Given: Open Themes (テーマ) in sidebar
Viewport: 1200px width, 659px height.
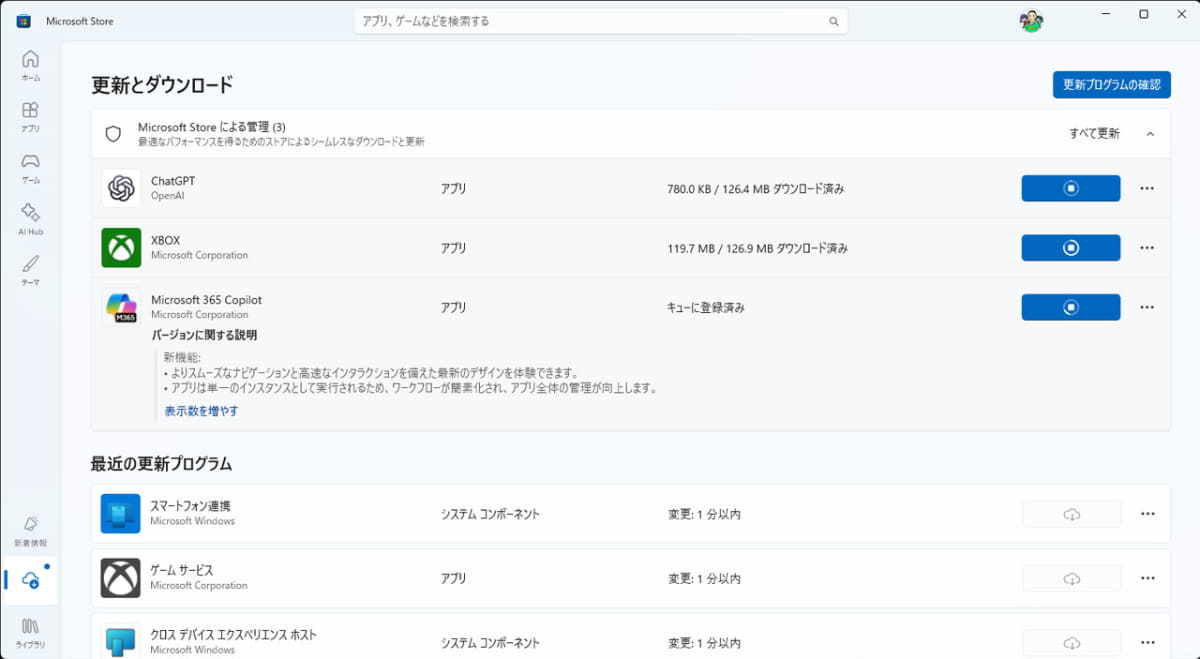Looking at the screenshot, I should (30, 270).
